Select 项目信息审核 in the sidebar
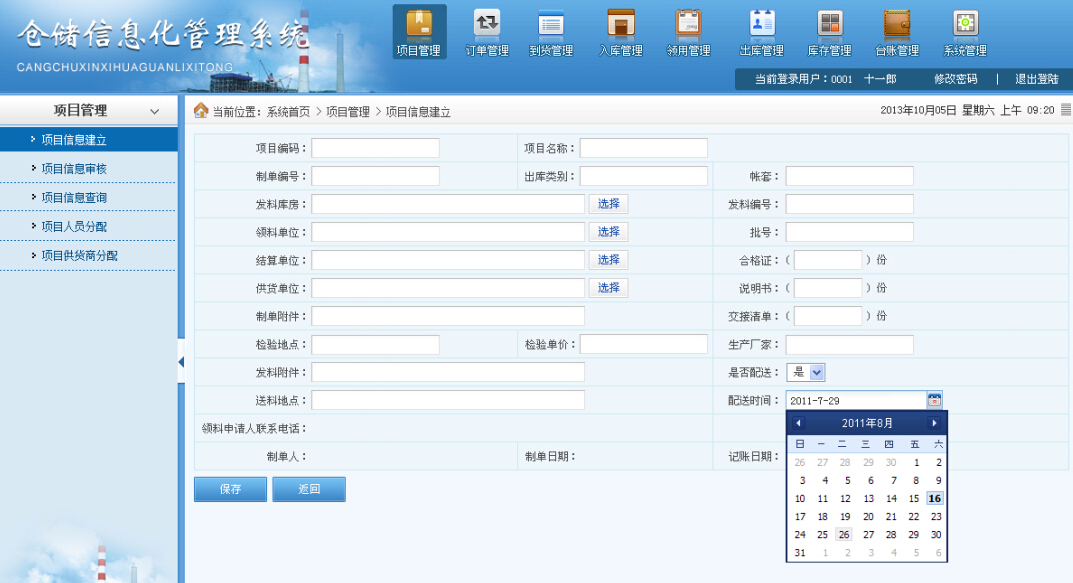Screen dimensions: 1073x583 coord(74,169)
